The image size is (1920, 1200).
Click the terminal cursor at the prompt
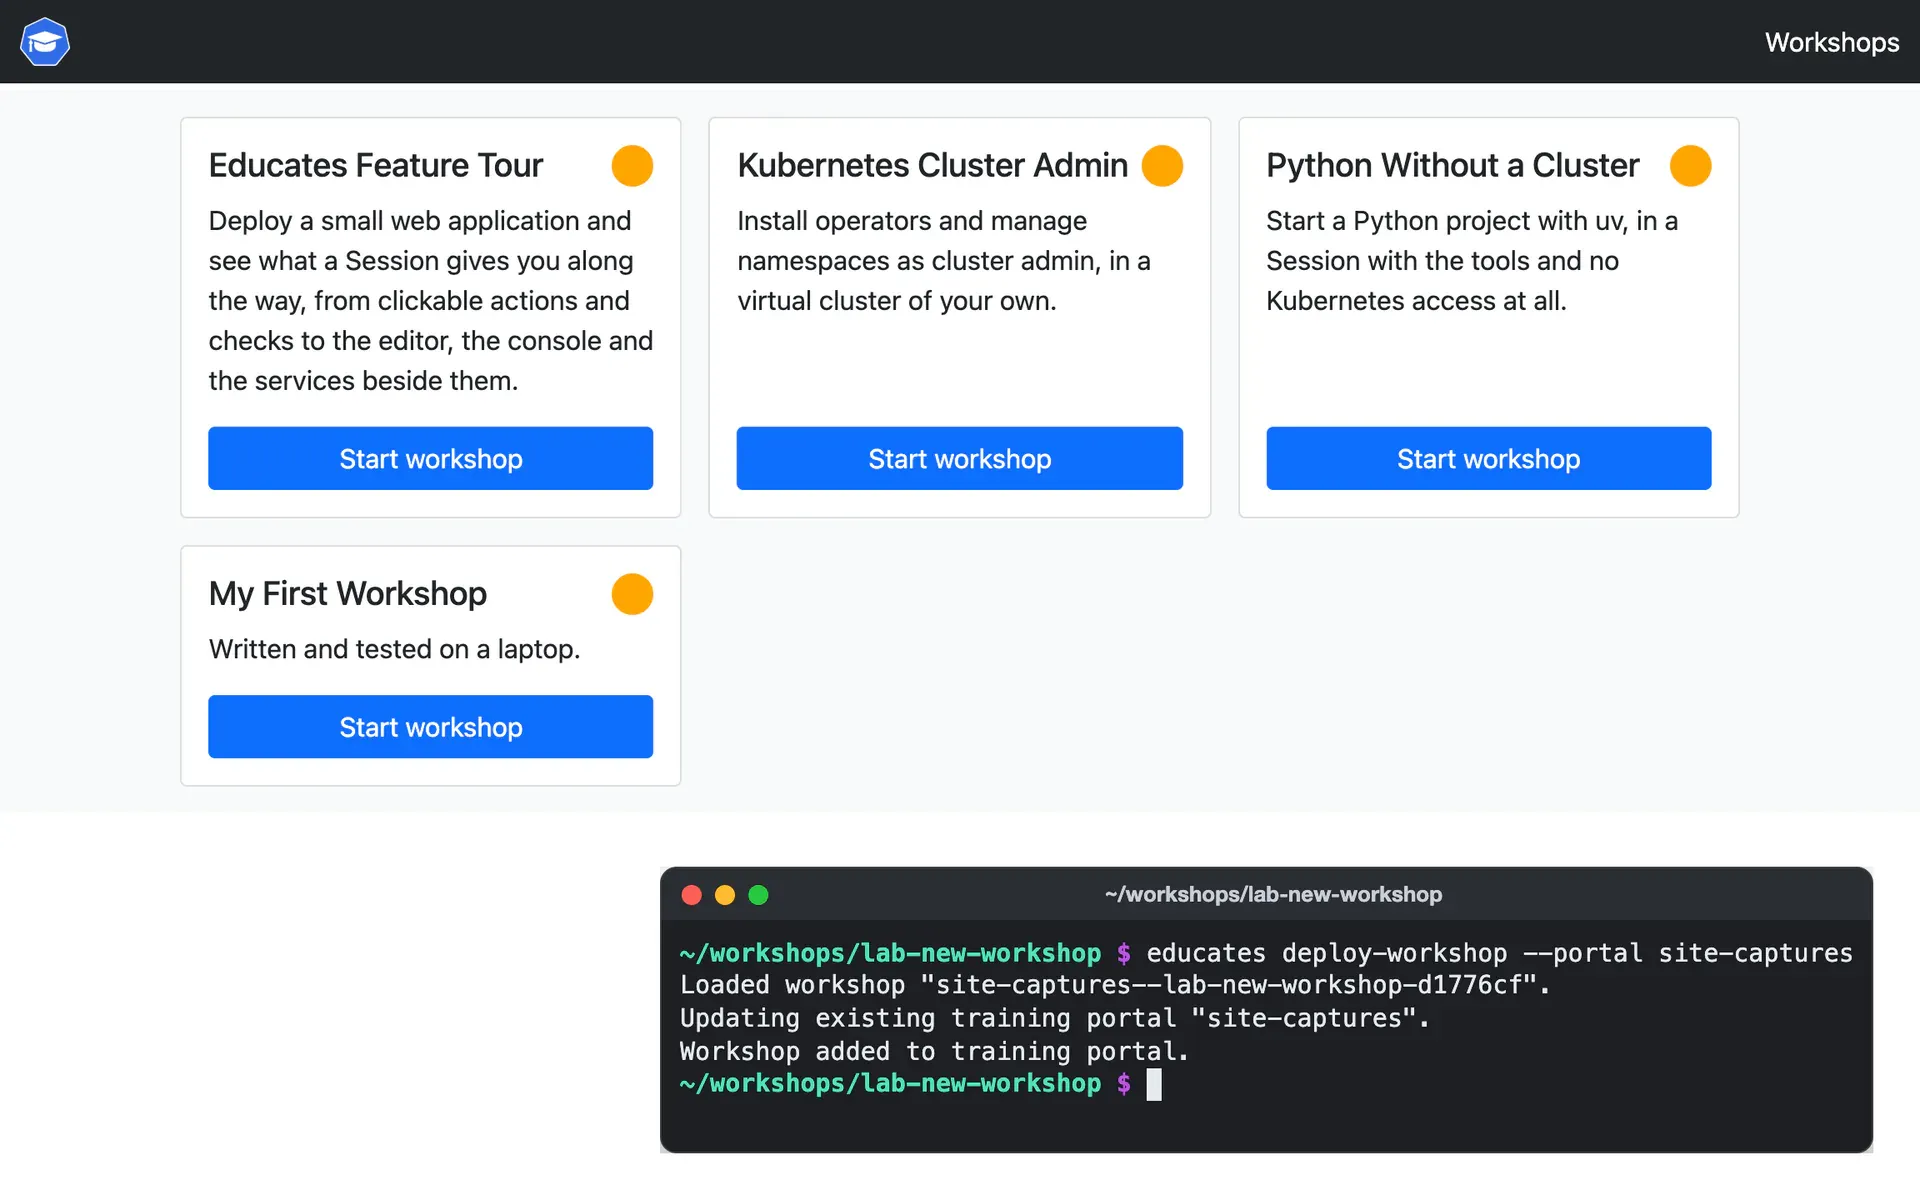click(x=1154, y=1084)
